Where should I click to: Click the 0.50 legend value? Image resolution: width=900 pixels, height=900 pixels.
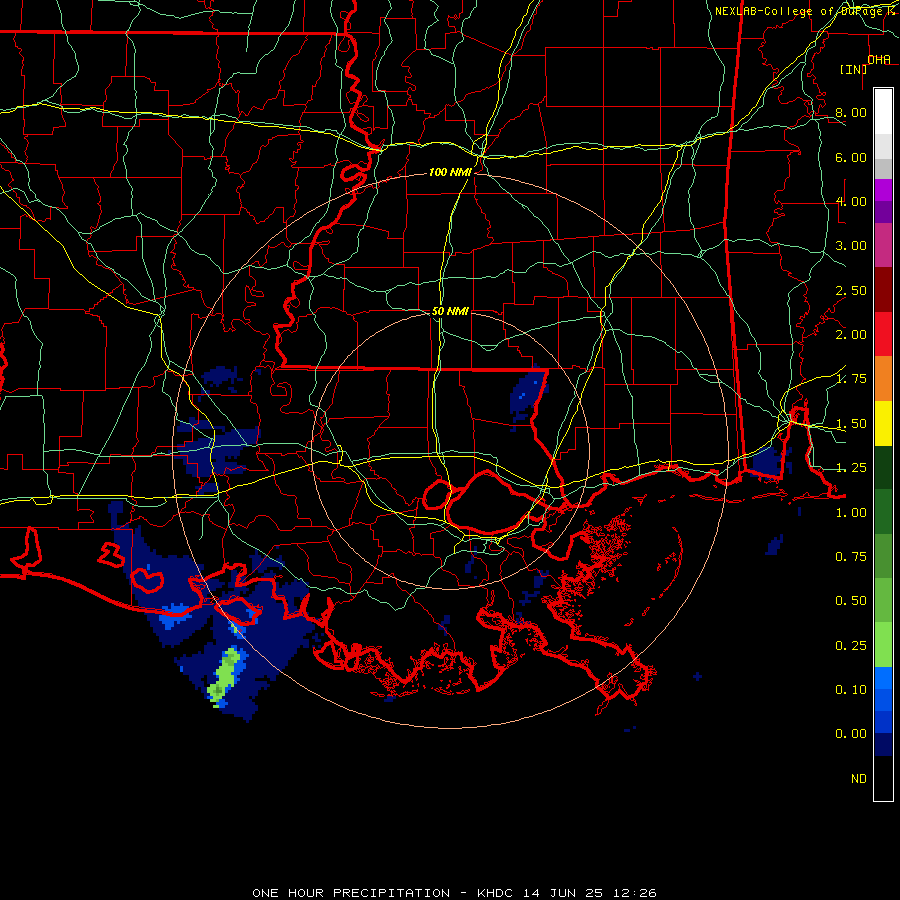[851, 601]
